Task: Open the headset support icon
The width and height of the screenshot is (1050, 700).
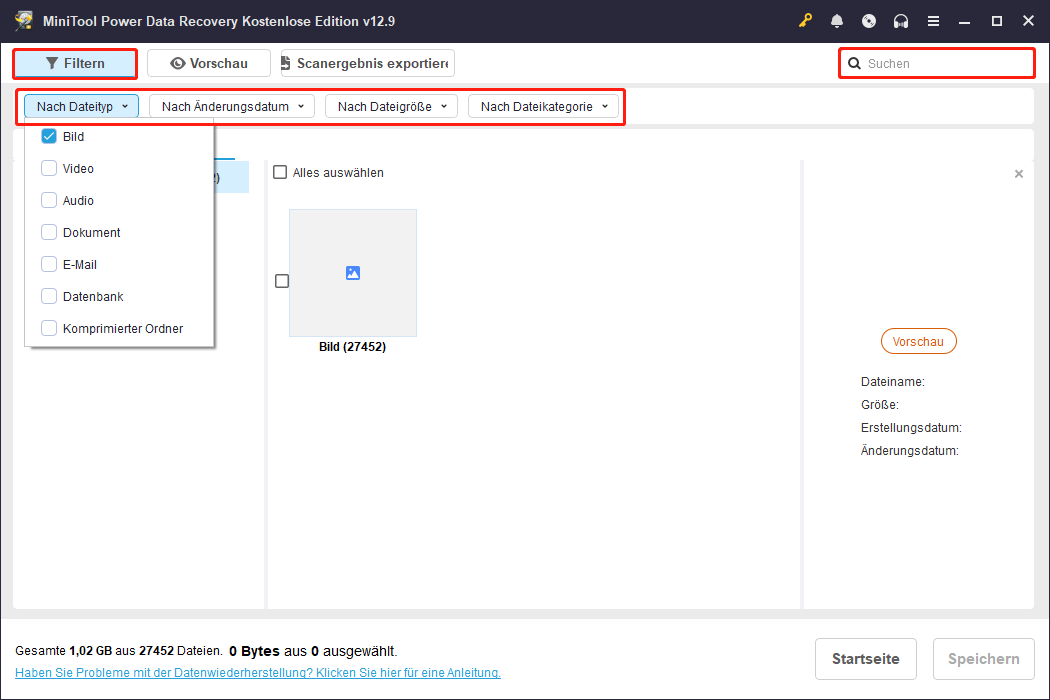Action: [x=901, y=21]
